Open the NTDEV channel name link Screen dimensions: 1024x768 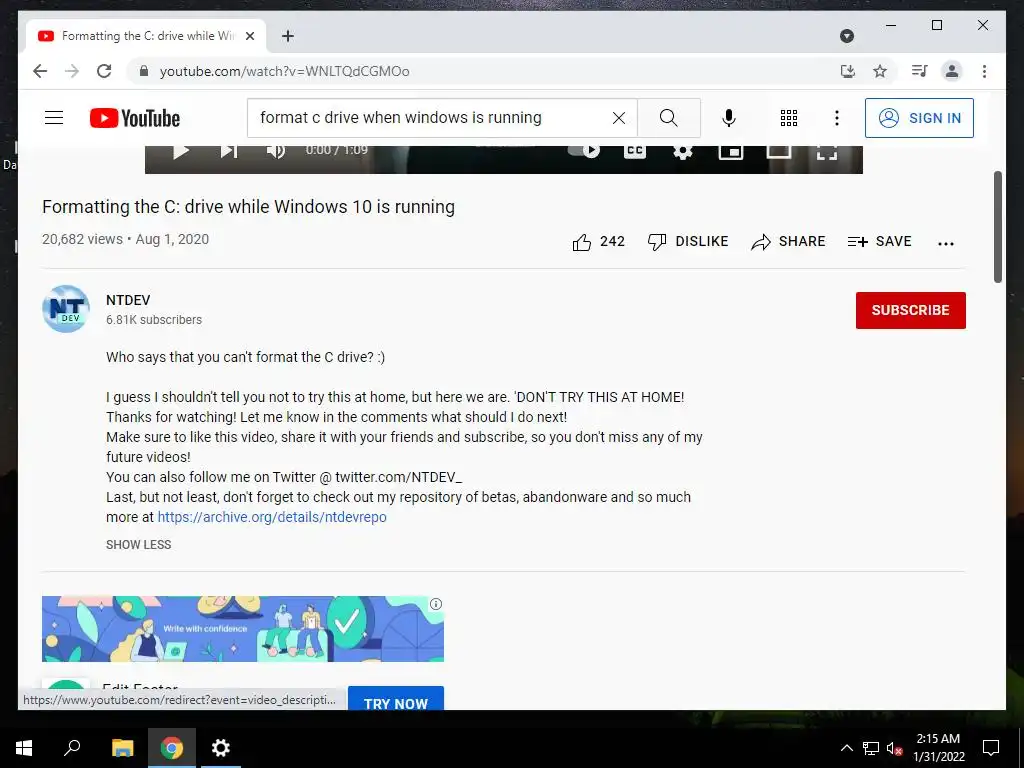point(128,300)
